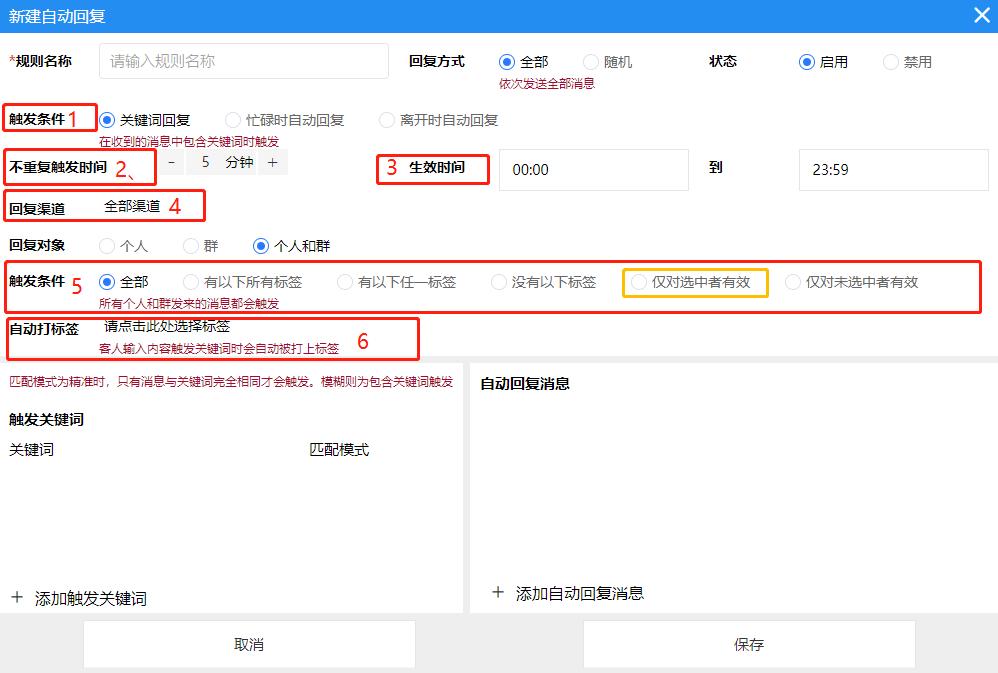Click the 取消 button to cancel
The width and height of the screenshot is (998, 673).
click(x=249, y=643)
